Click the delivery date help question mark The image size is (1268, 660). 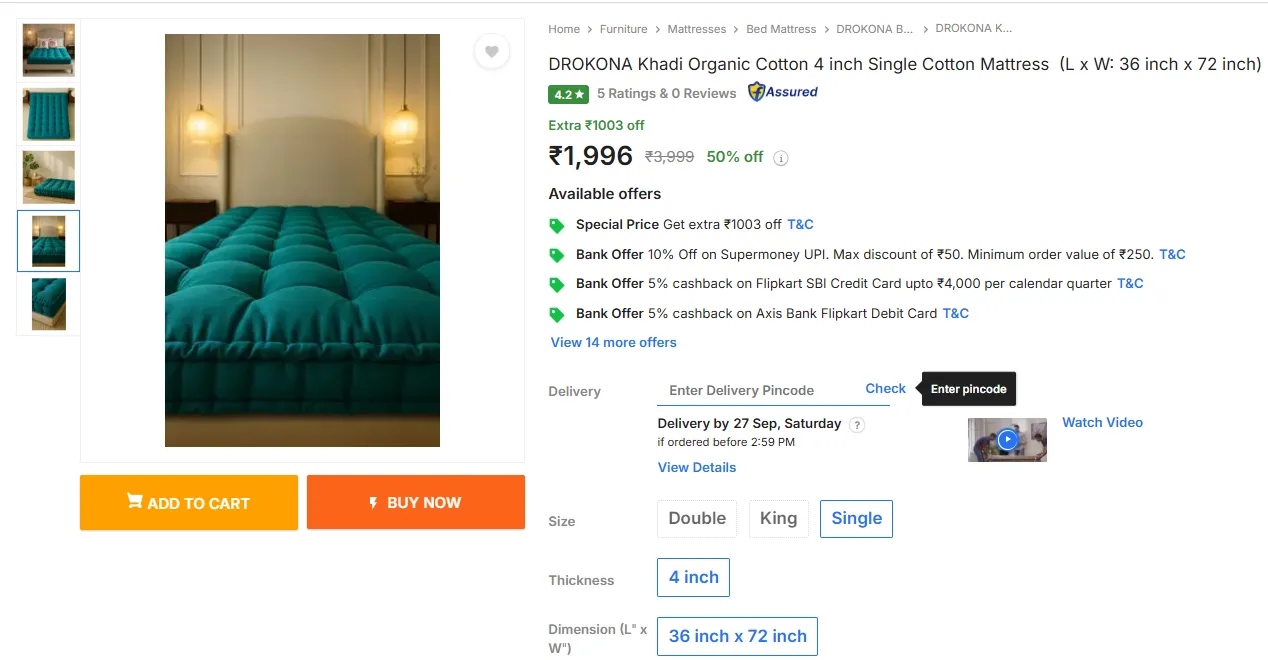856,424
